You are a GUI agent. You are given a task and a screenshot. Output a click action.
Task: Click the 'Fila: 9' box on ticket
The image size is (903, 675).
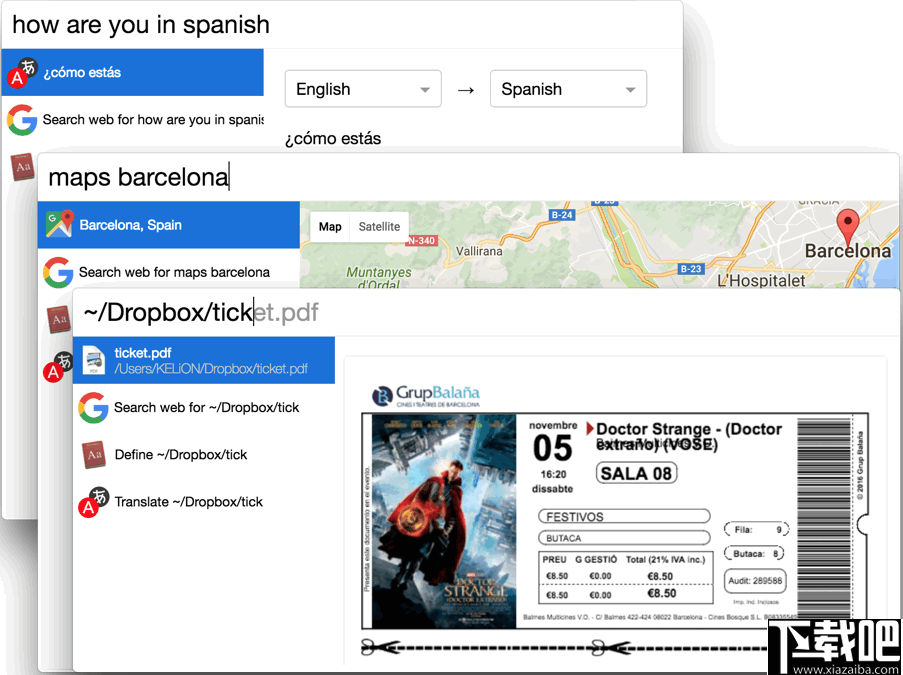coord(756,529)
